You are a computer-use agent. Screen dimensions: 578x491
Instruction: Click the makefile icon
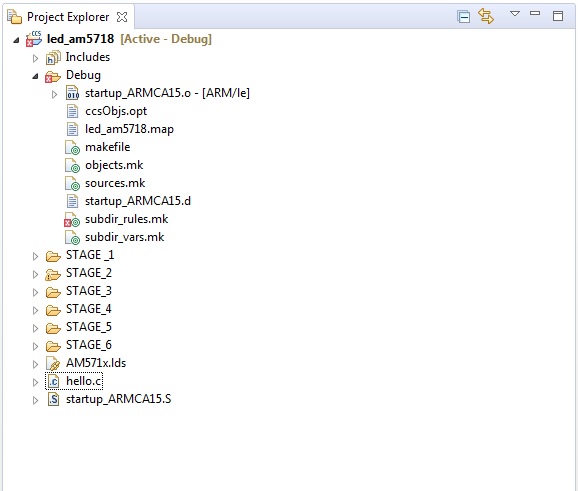tap(72, 147)
